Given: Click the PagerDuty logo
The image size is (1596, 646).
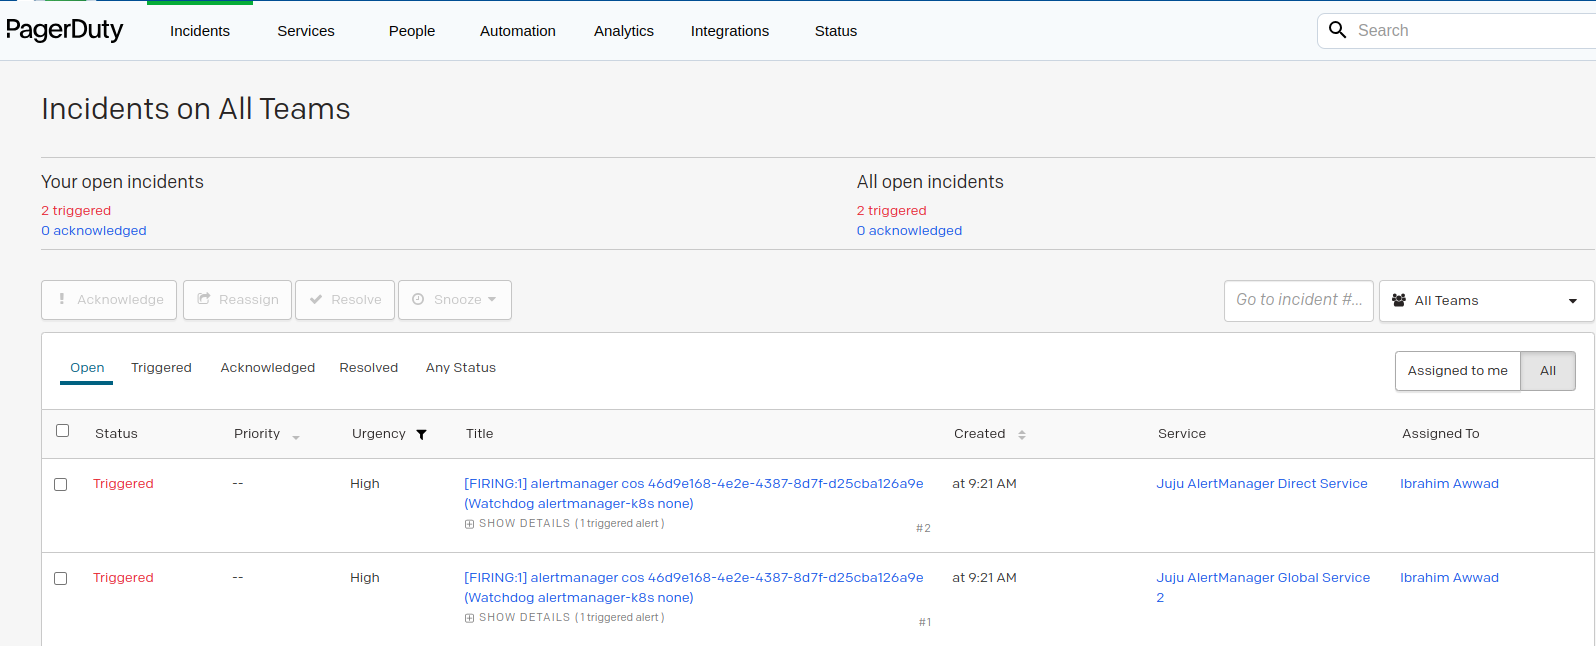Looking at the screenshot, I should click(x=65, y=30).
